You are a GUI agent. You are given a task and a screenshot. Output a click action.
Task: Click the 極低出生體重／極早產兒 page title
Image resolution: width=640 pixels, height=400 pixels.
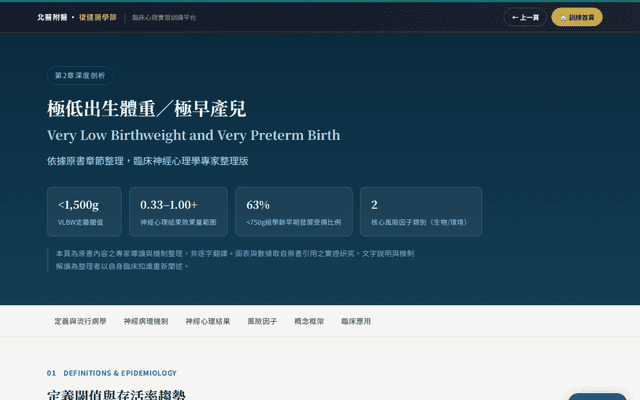pos(147,109)
